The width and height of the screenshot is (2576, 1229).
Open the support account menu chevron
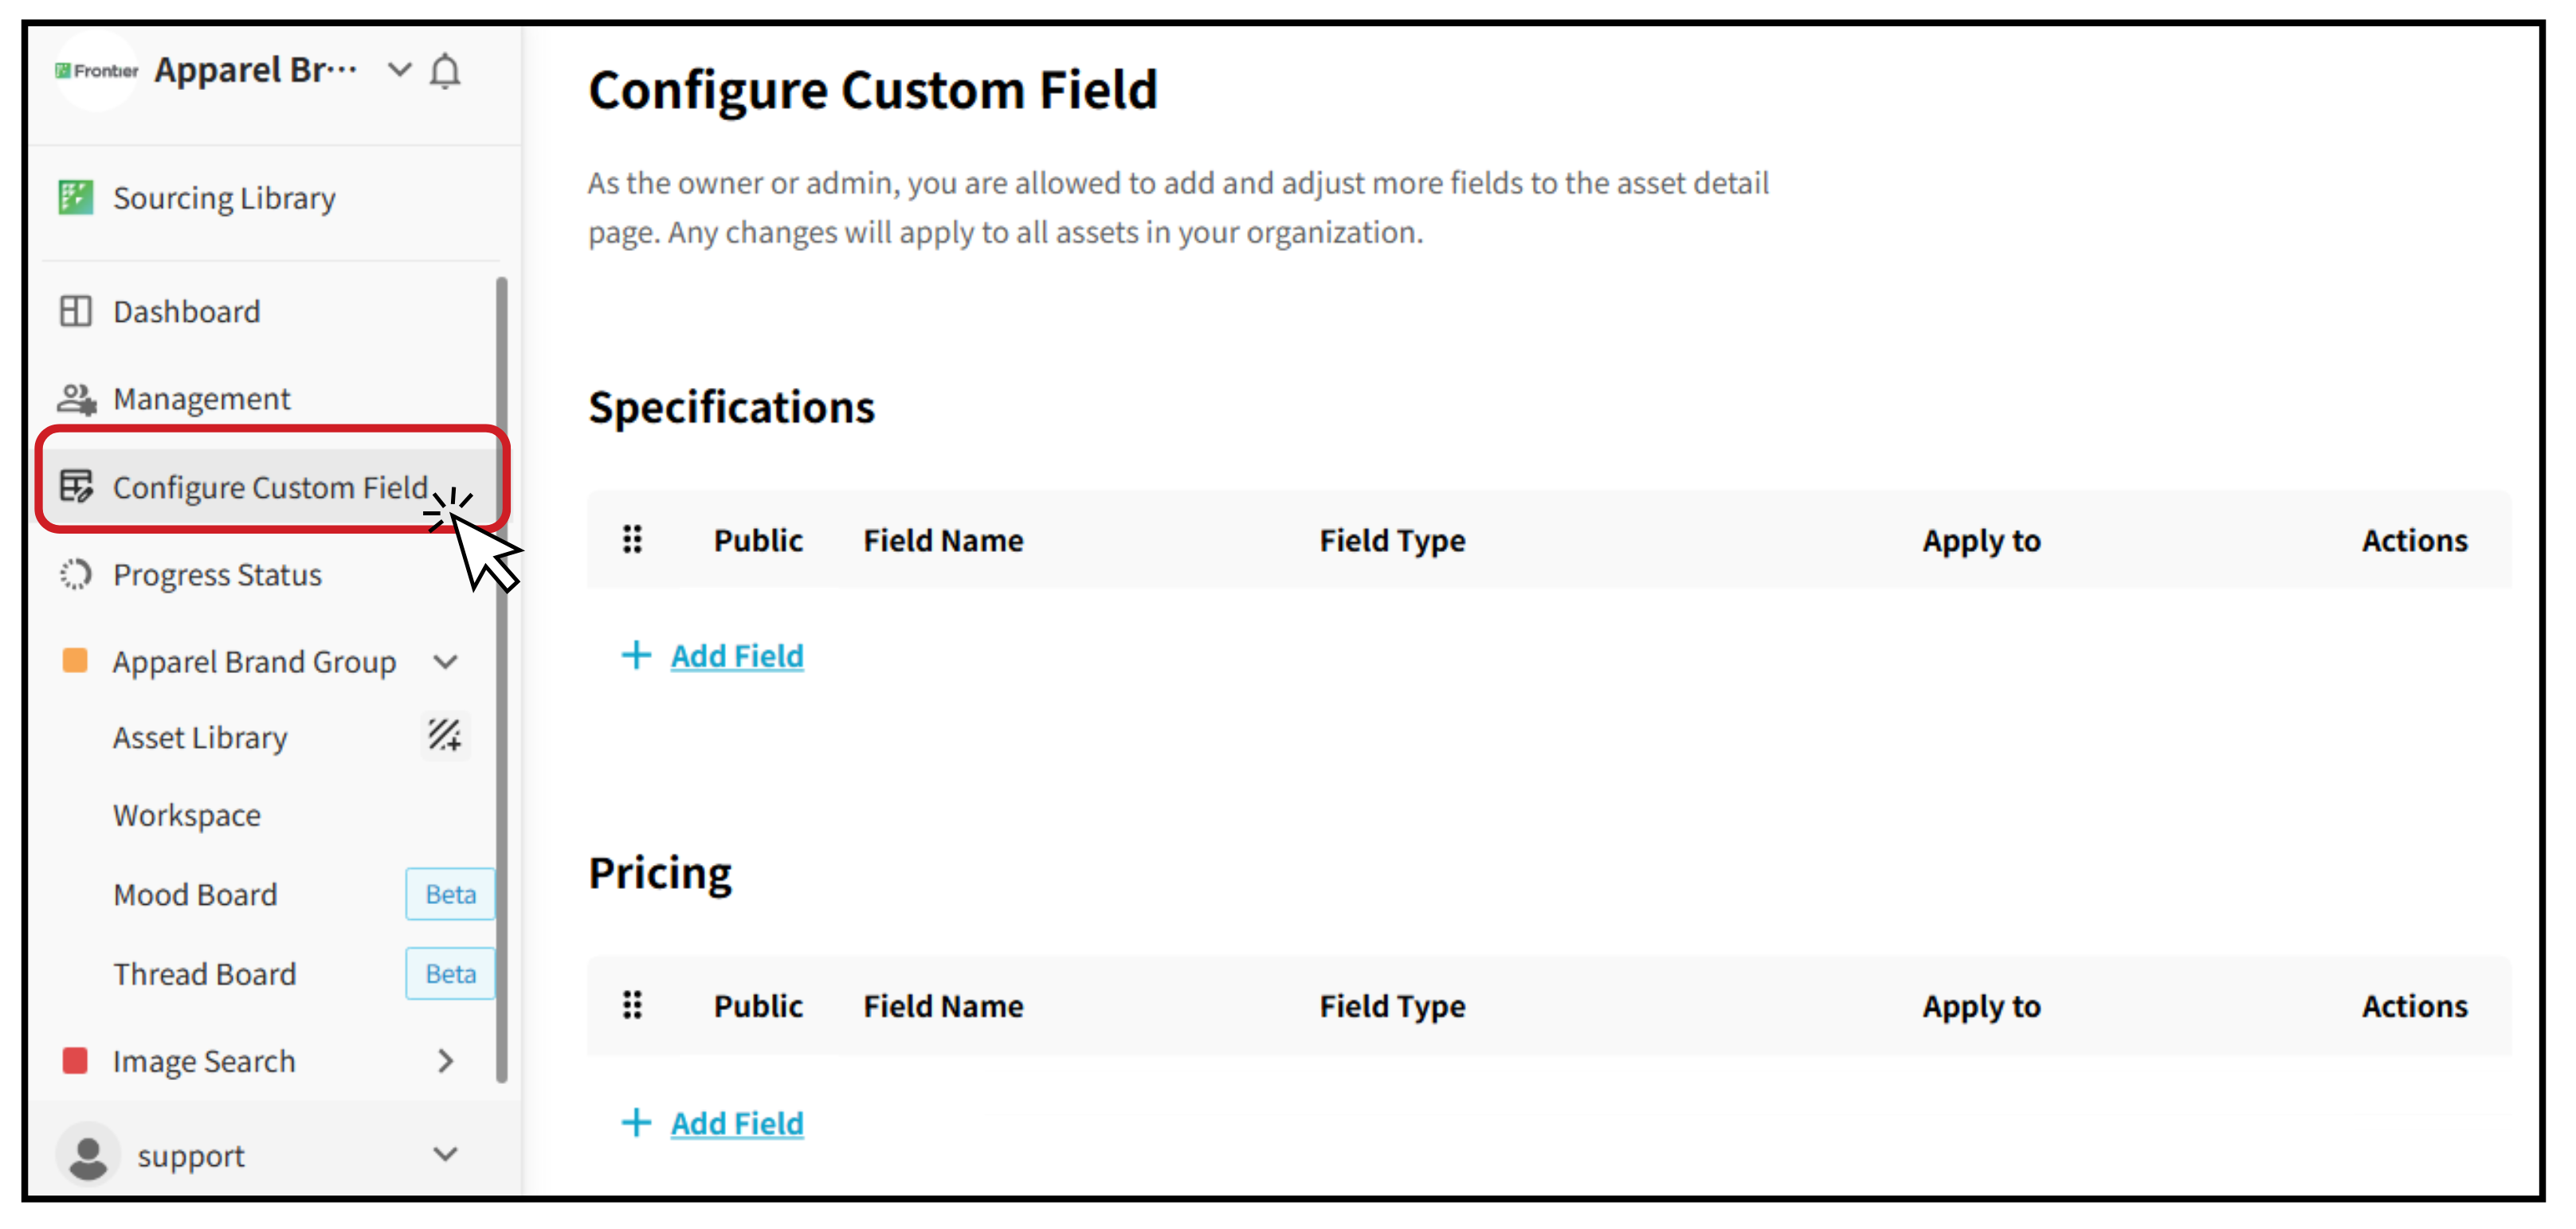(x=446, y=1154)
